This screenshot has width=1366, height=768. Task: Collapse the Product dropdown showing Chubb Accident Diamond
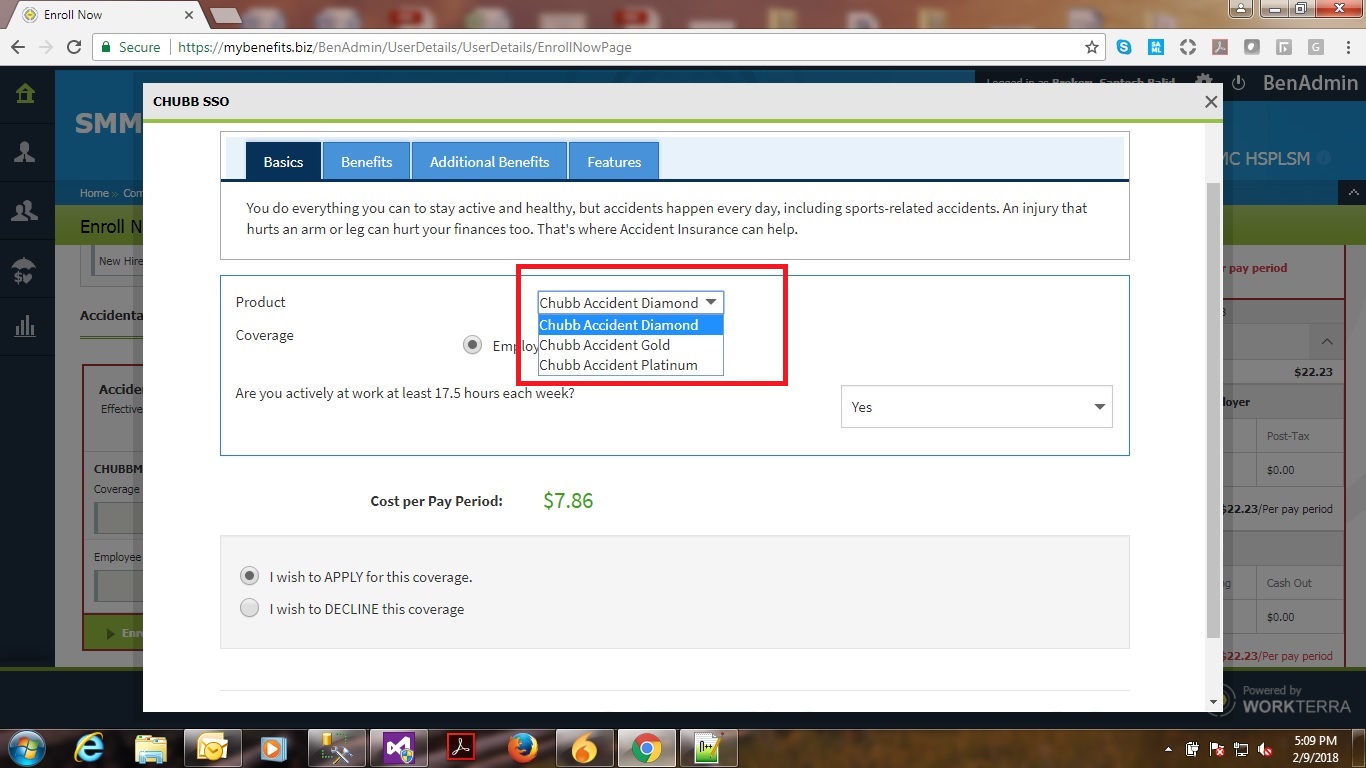pos(630,302)
